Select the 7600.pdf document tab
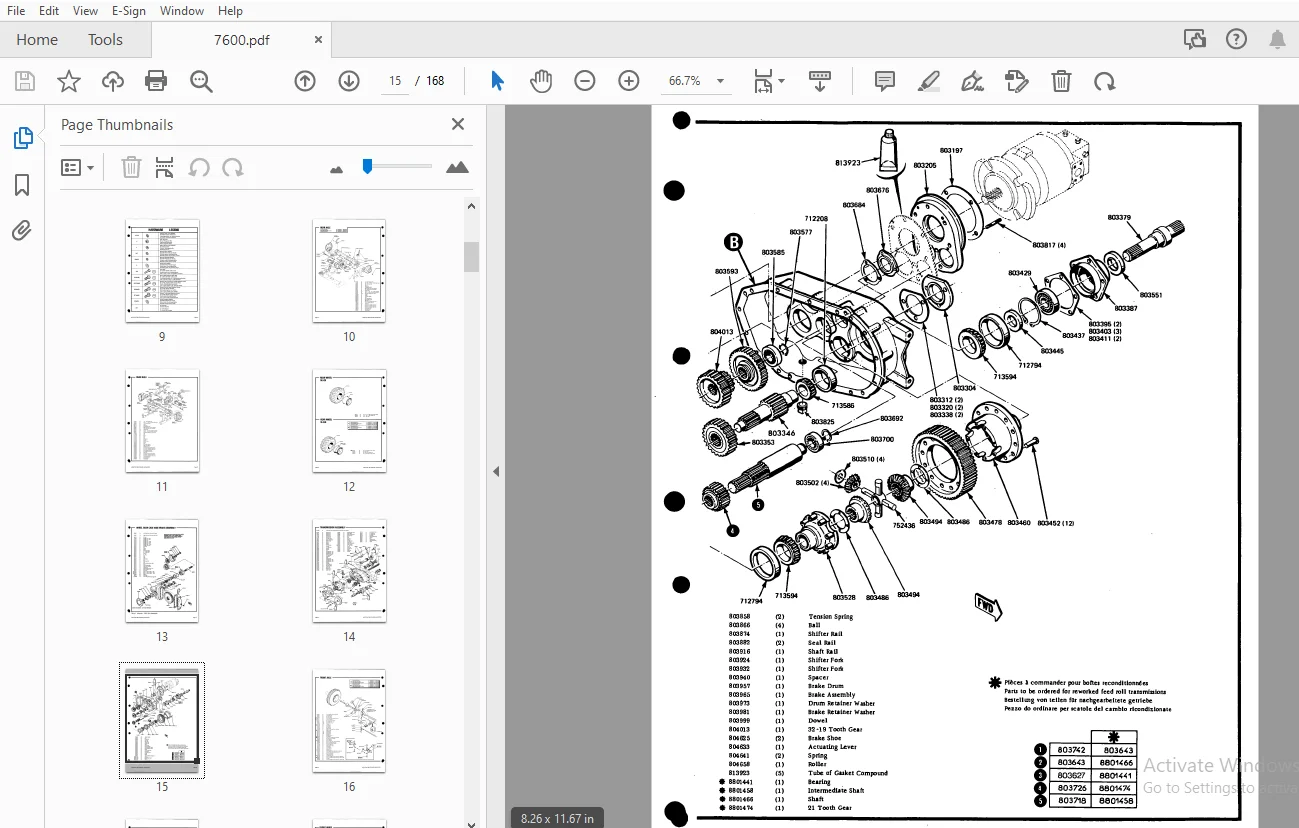Image resolution: width=1299 pixels, height=828 pixels. point(242,40)
